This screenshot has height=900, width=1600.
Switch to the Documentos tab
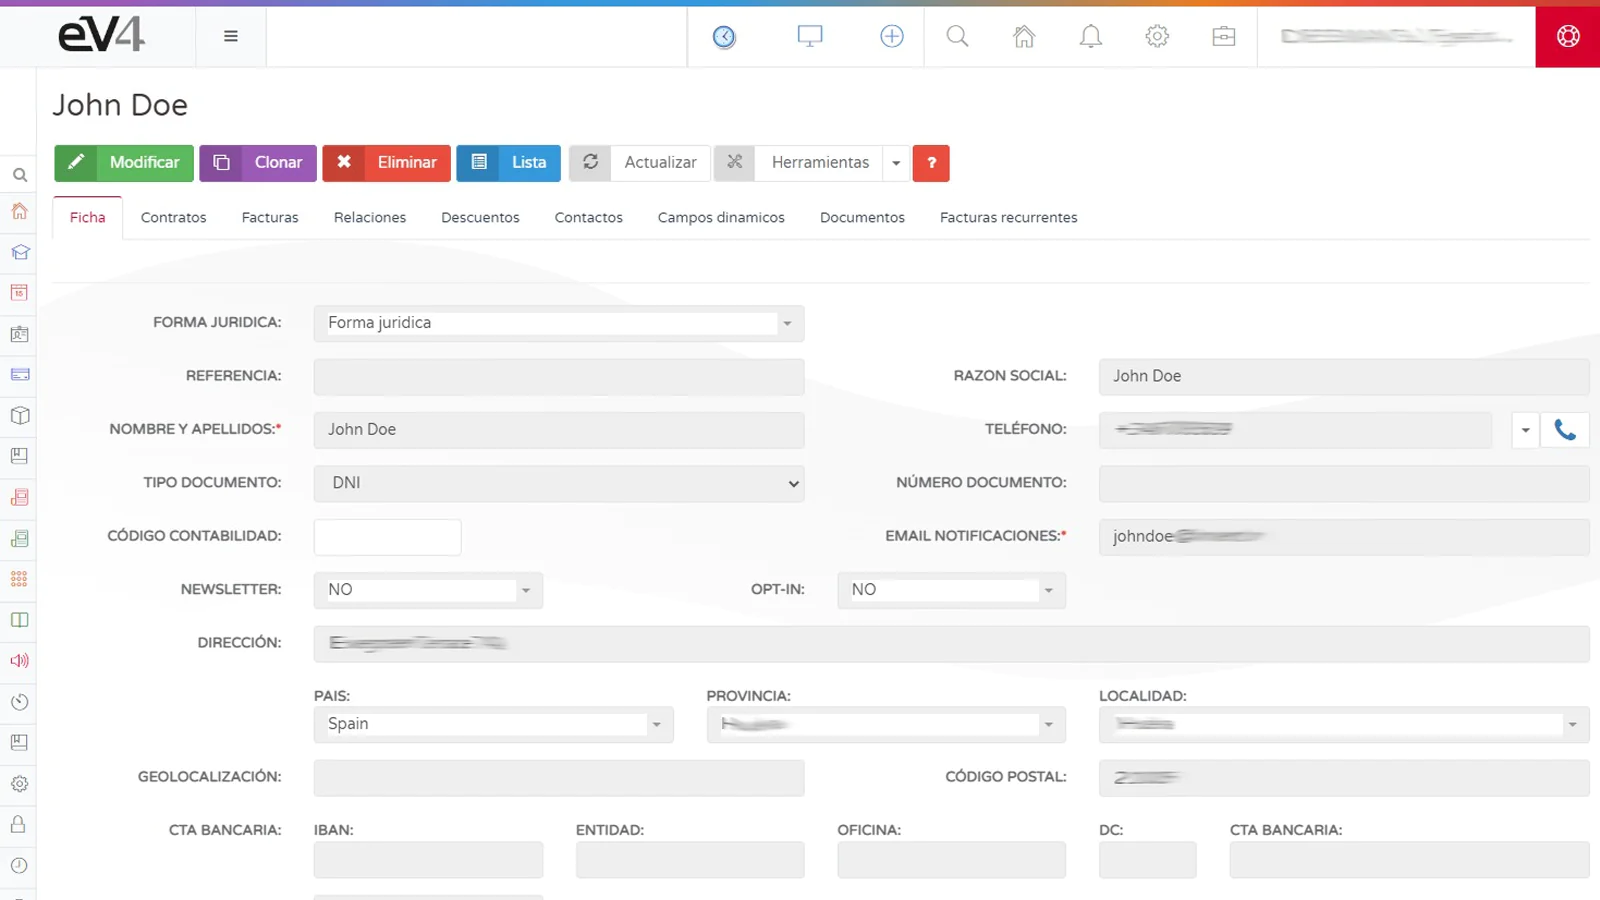pos(862,218)
